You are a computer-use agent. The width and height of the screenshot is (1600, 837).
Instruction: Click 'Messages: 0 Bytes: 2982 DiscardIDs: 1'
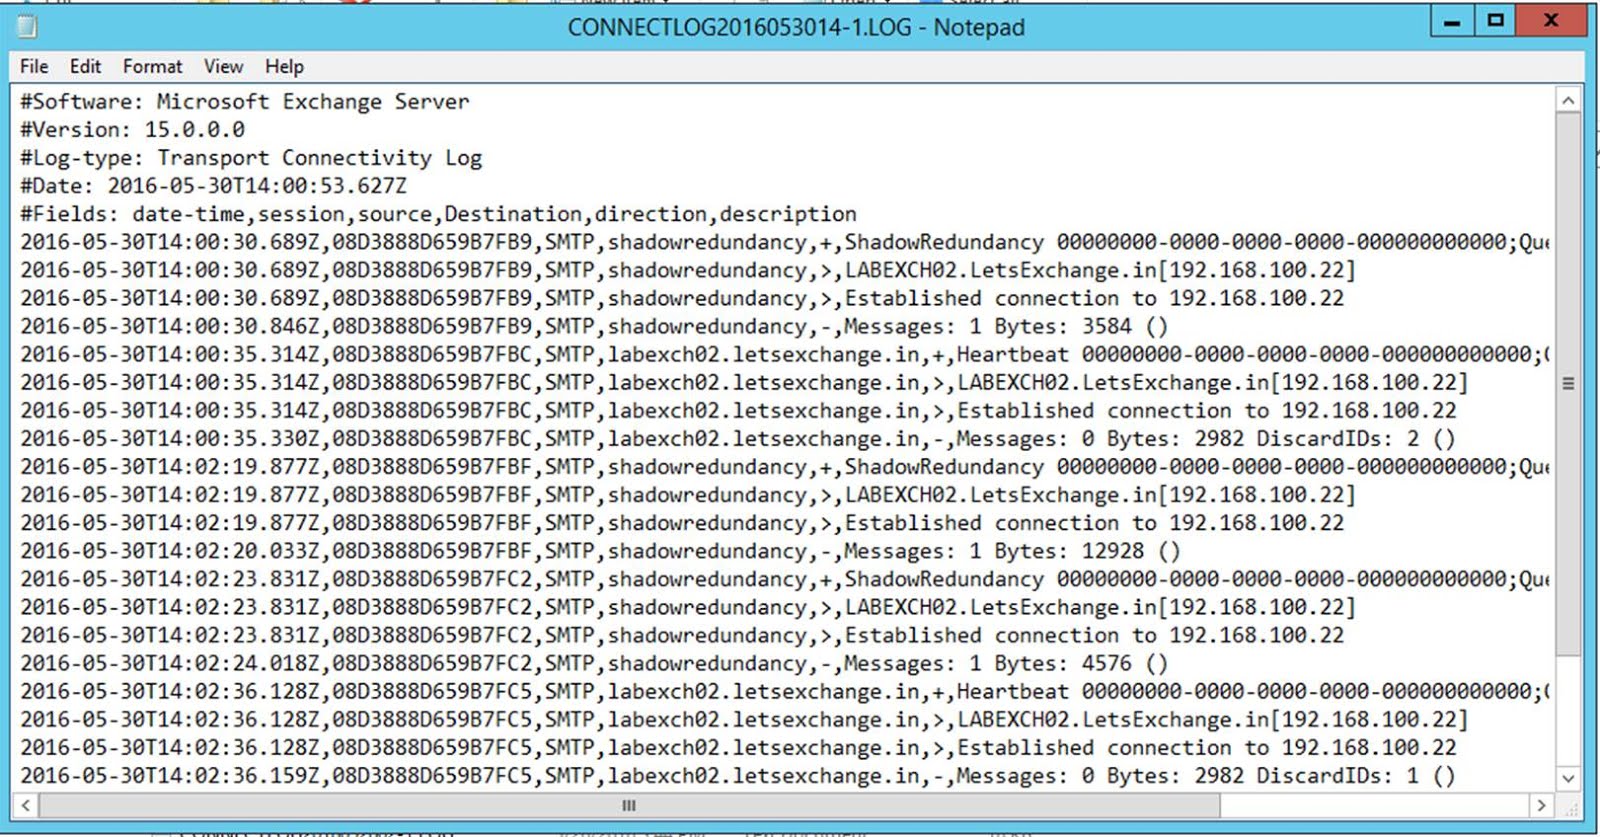click(1188, 775)
